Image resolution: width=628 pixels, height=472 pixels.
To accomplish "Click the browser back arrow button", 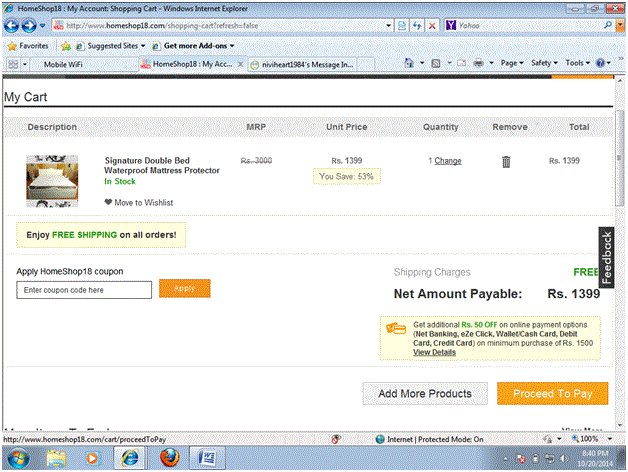I will pyautogui.click(x=12, y=24).
